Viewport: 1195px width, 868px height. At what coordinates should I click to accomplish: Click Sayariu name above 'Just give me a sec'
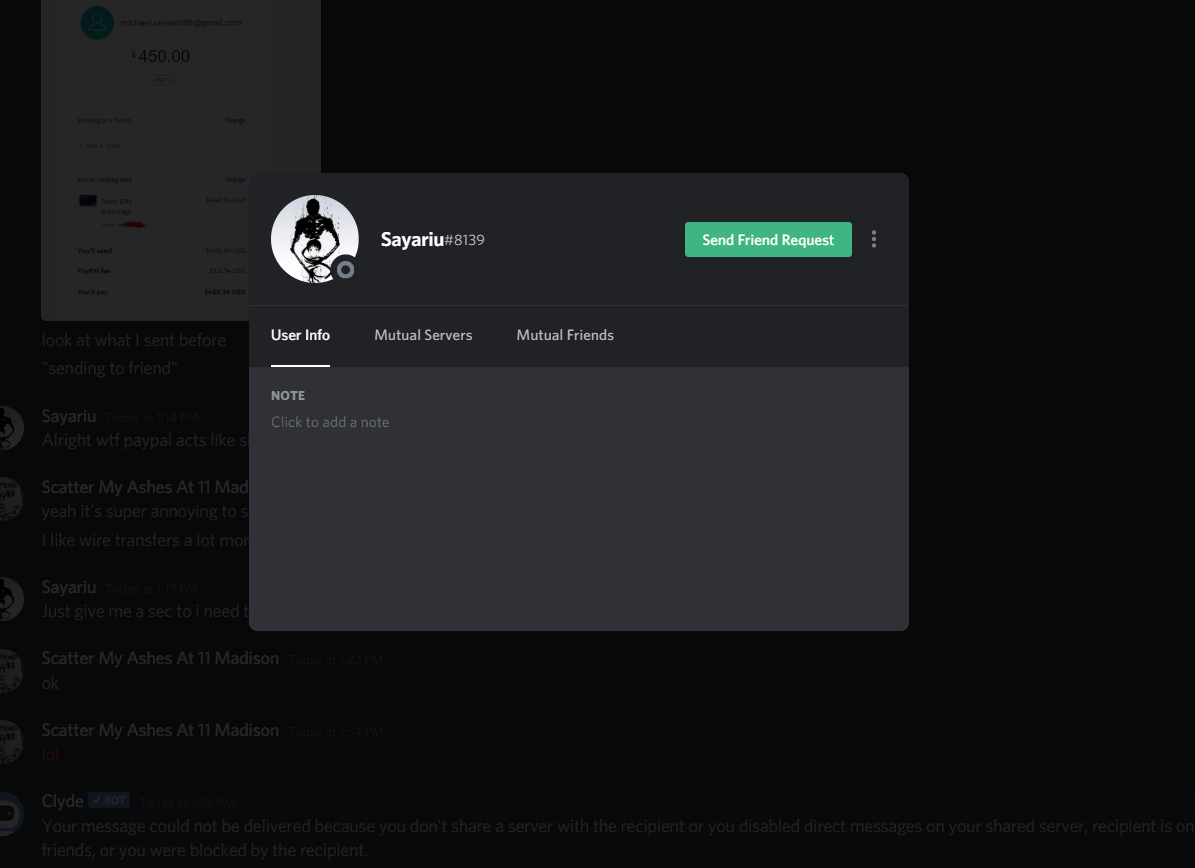[x=69, y=587]
